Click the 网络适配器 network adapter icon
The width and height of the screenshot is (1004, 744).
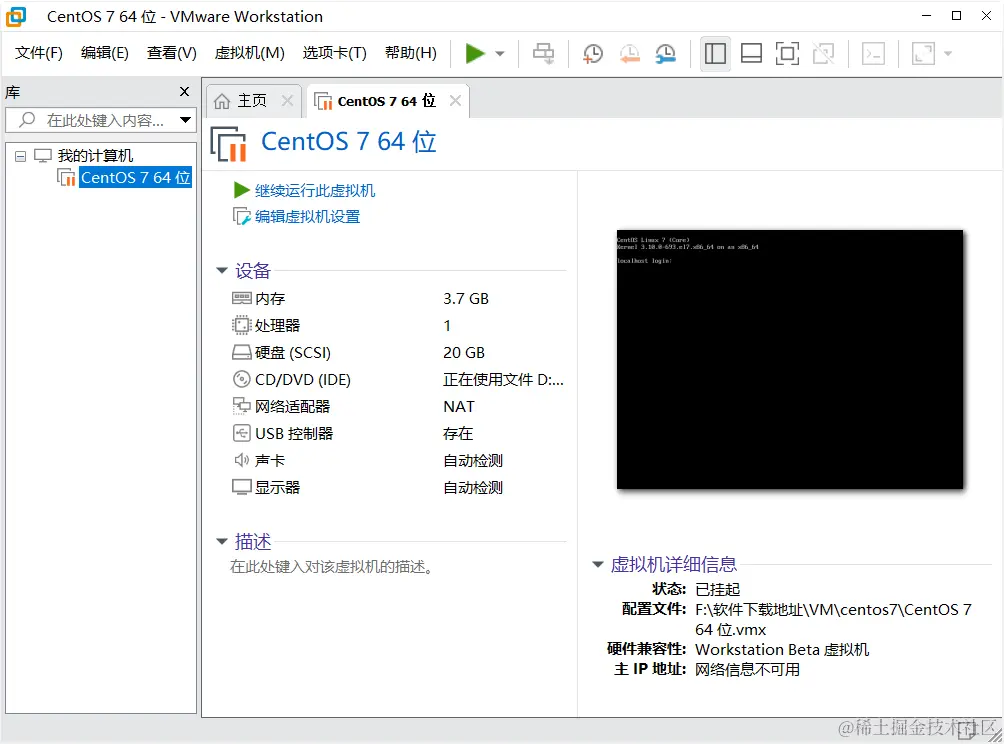tap(241, 406)
